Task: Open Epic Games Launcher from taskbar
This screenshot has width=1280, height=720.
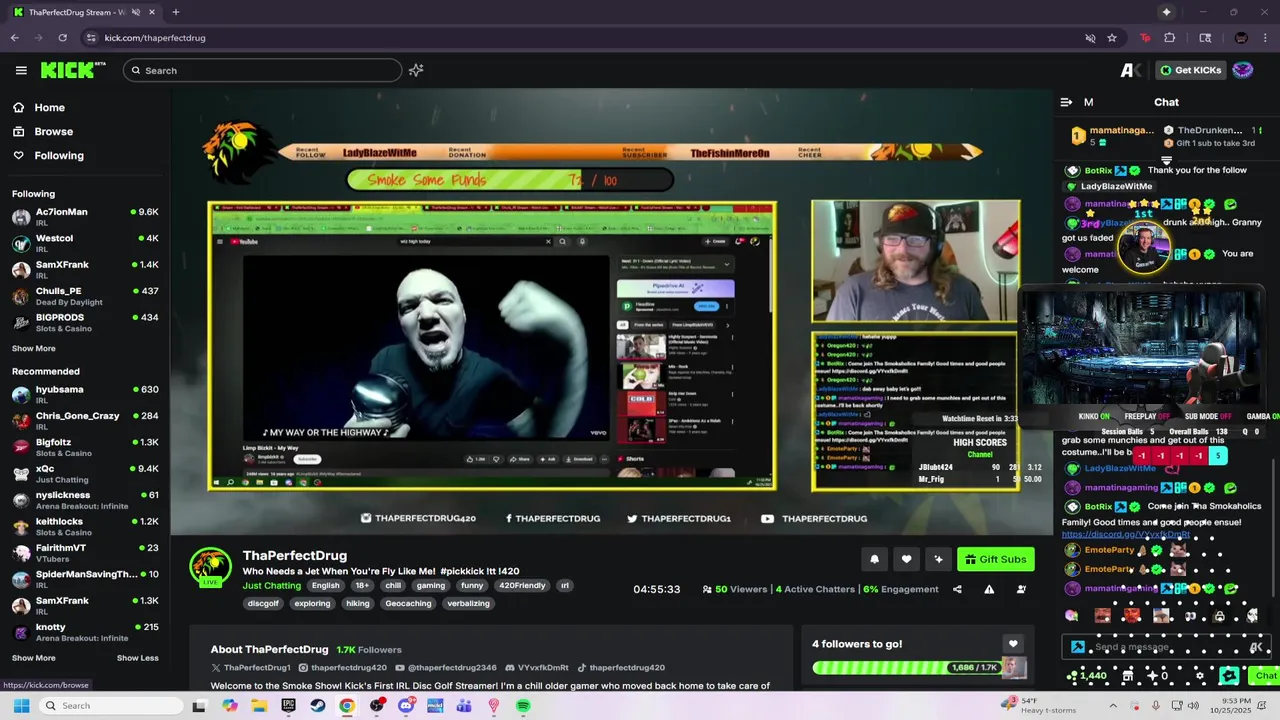Action: pos(289,706)
